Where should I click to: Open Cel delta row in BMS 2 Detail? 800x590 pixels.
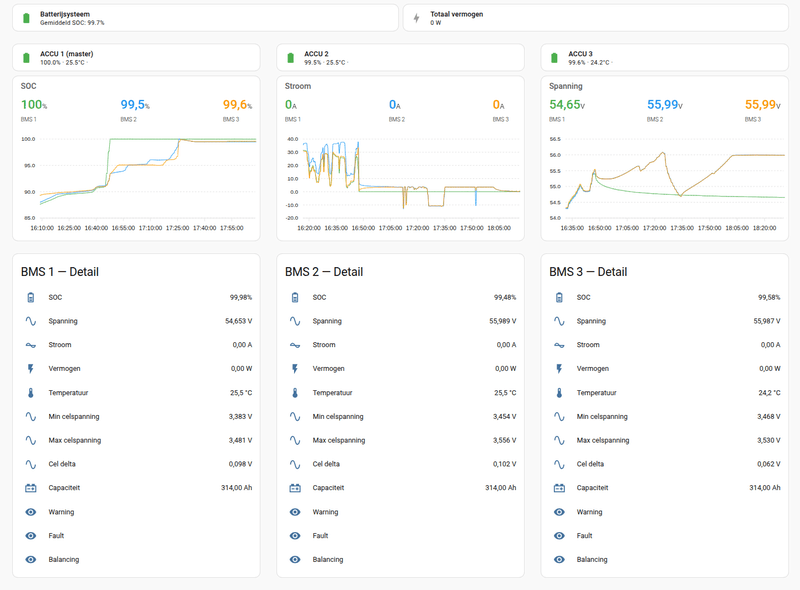401,464
